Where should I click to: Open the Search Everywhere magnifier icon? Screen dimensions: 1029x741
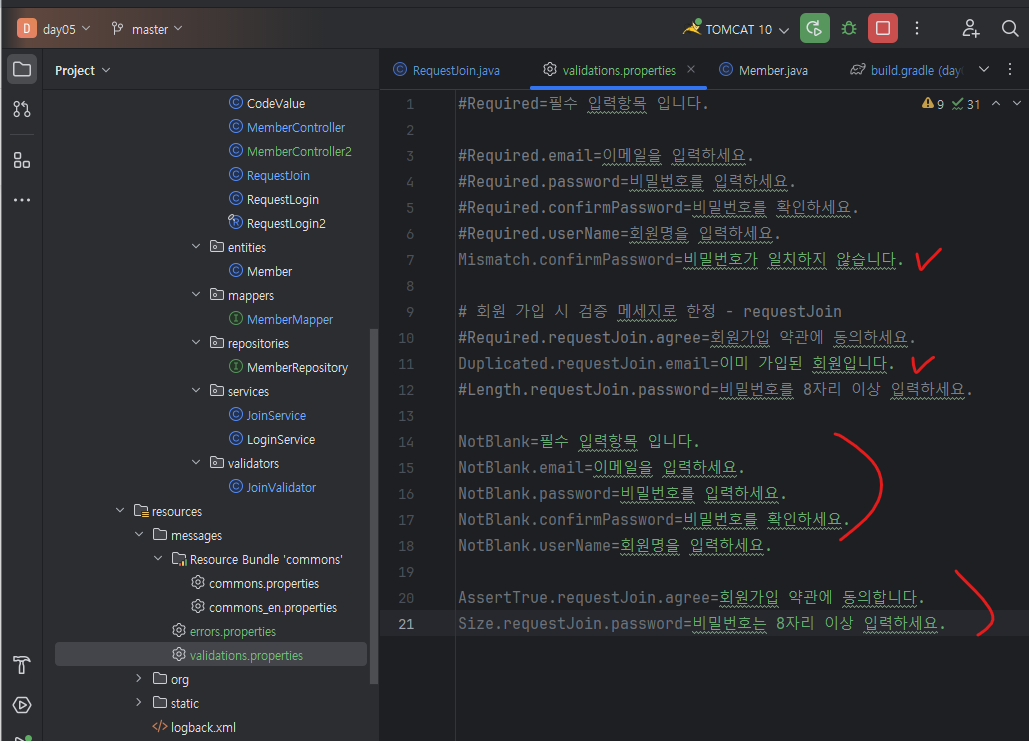point(1010,28)
